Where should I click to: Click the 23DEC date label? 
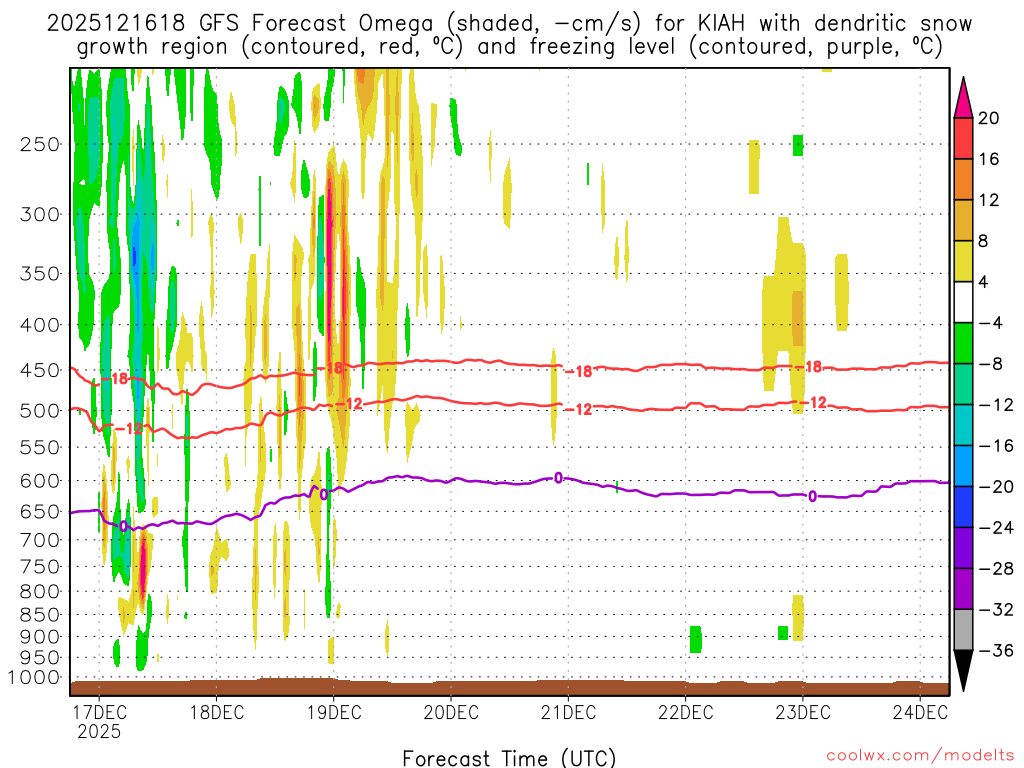coord(803,712)
